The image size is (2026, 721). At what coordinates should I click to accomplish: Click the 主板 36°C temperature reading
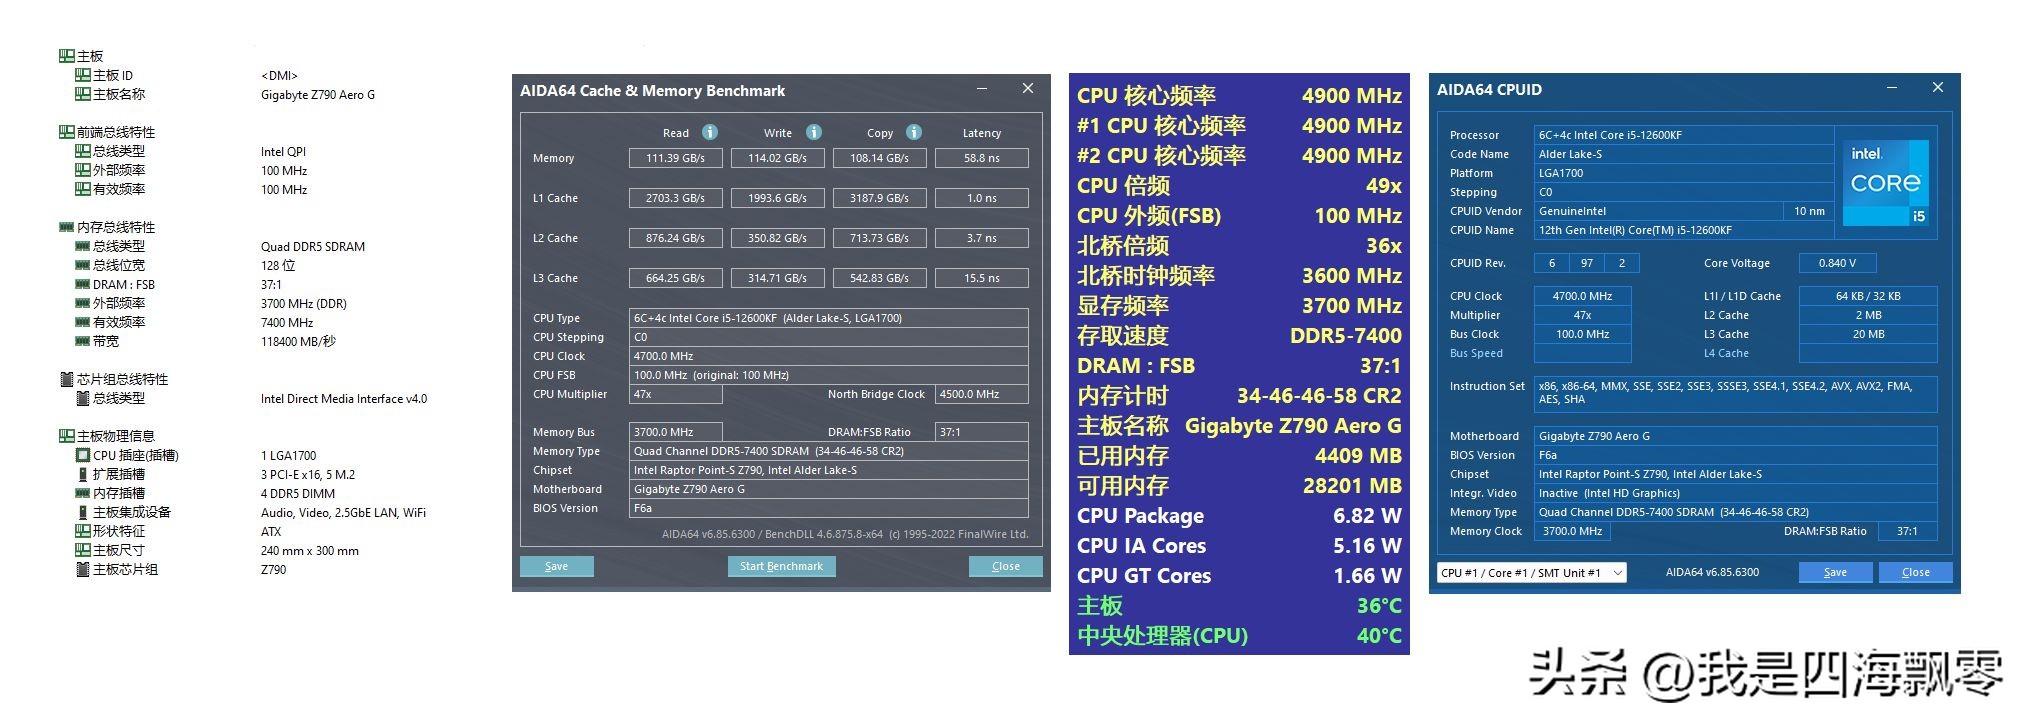1379,605
